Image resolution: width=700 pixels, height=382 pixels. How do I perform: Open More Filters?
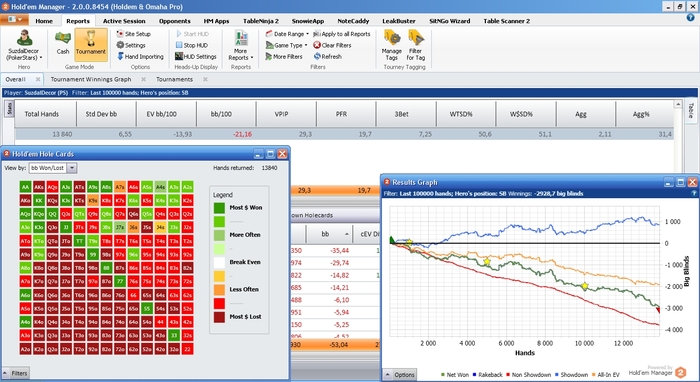pos(284,57)
